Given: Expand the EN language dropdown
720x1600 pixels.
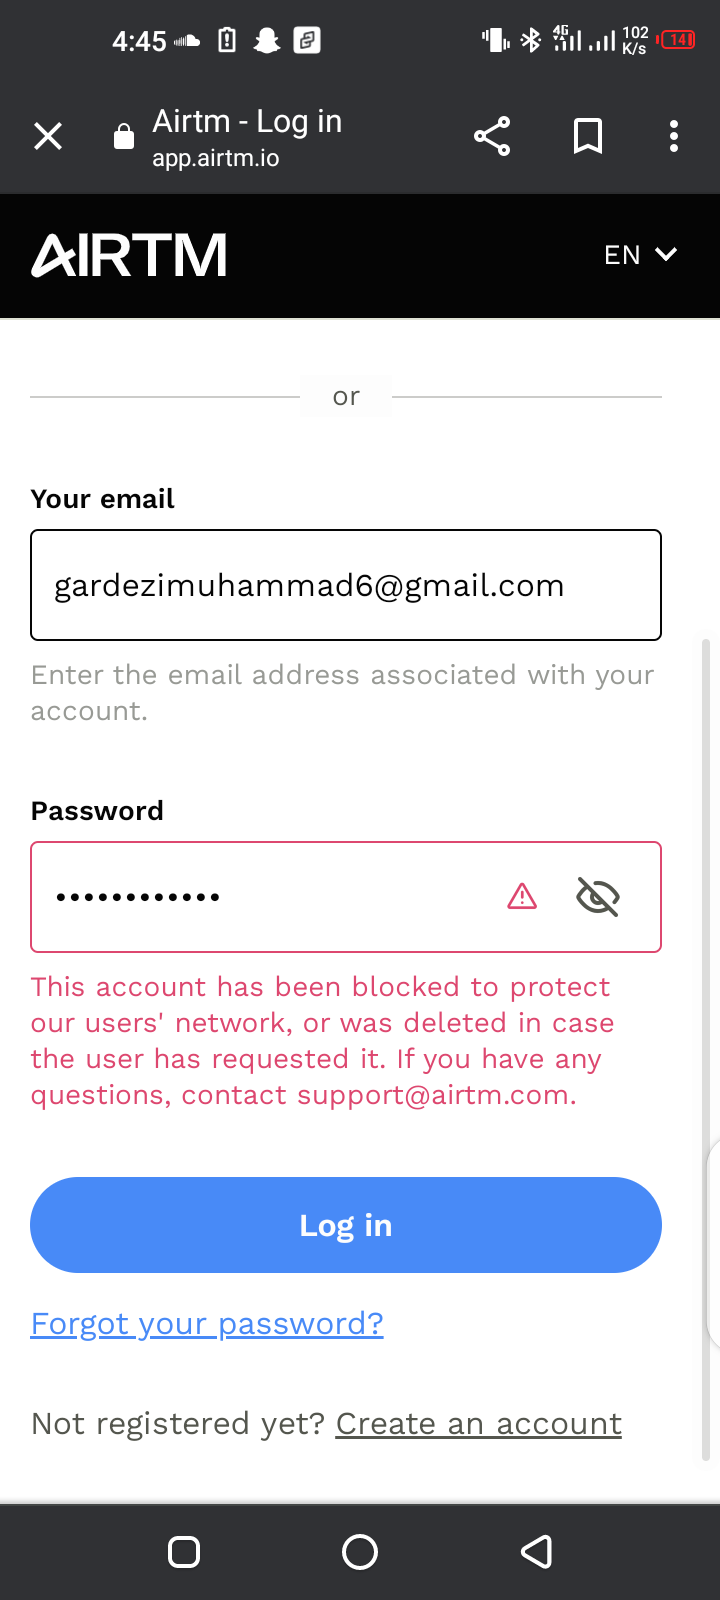Looking at the screenshot, I should pos(640,255).
